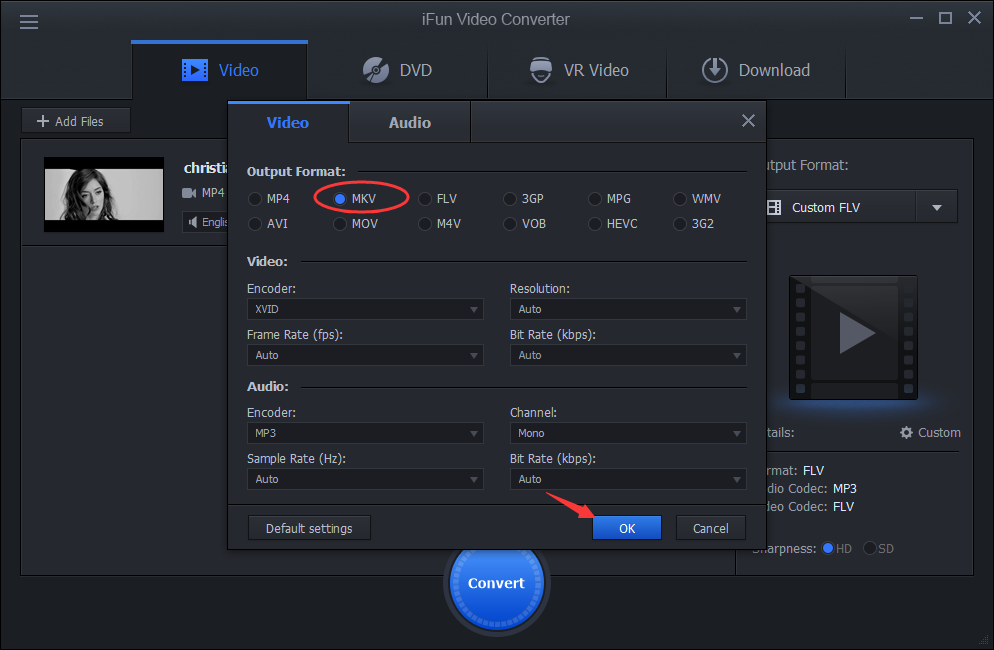The width and height of the screenshot is (994, 650).
Task: Open the Frame Rate (fps) dropdown
Action: point(365,355)
